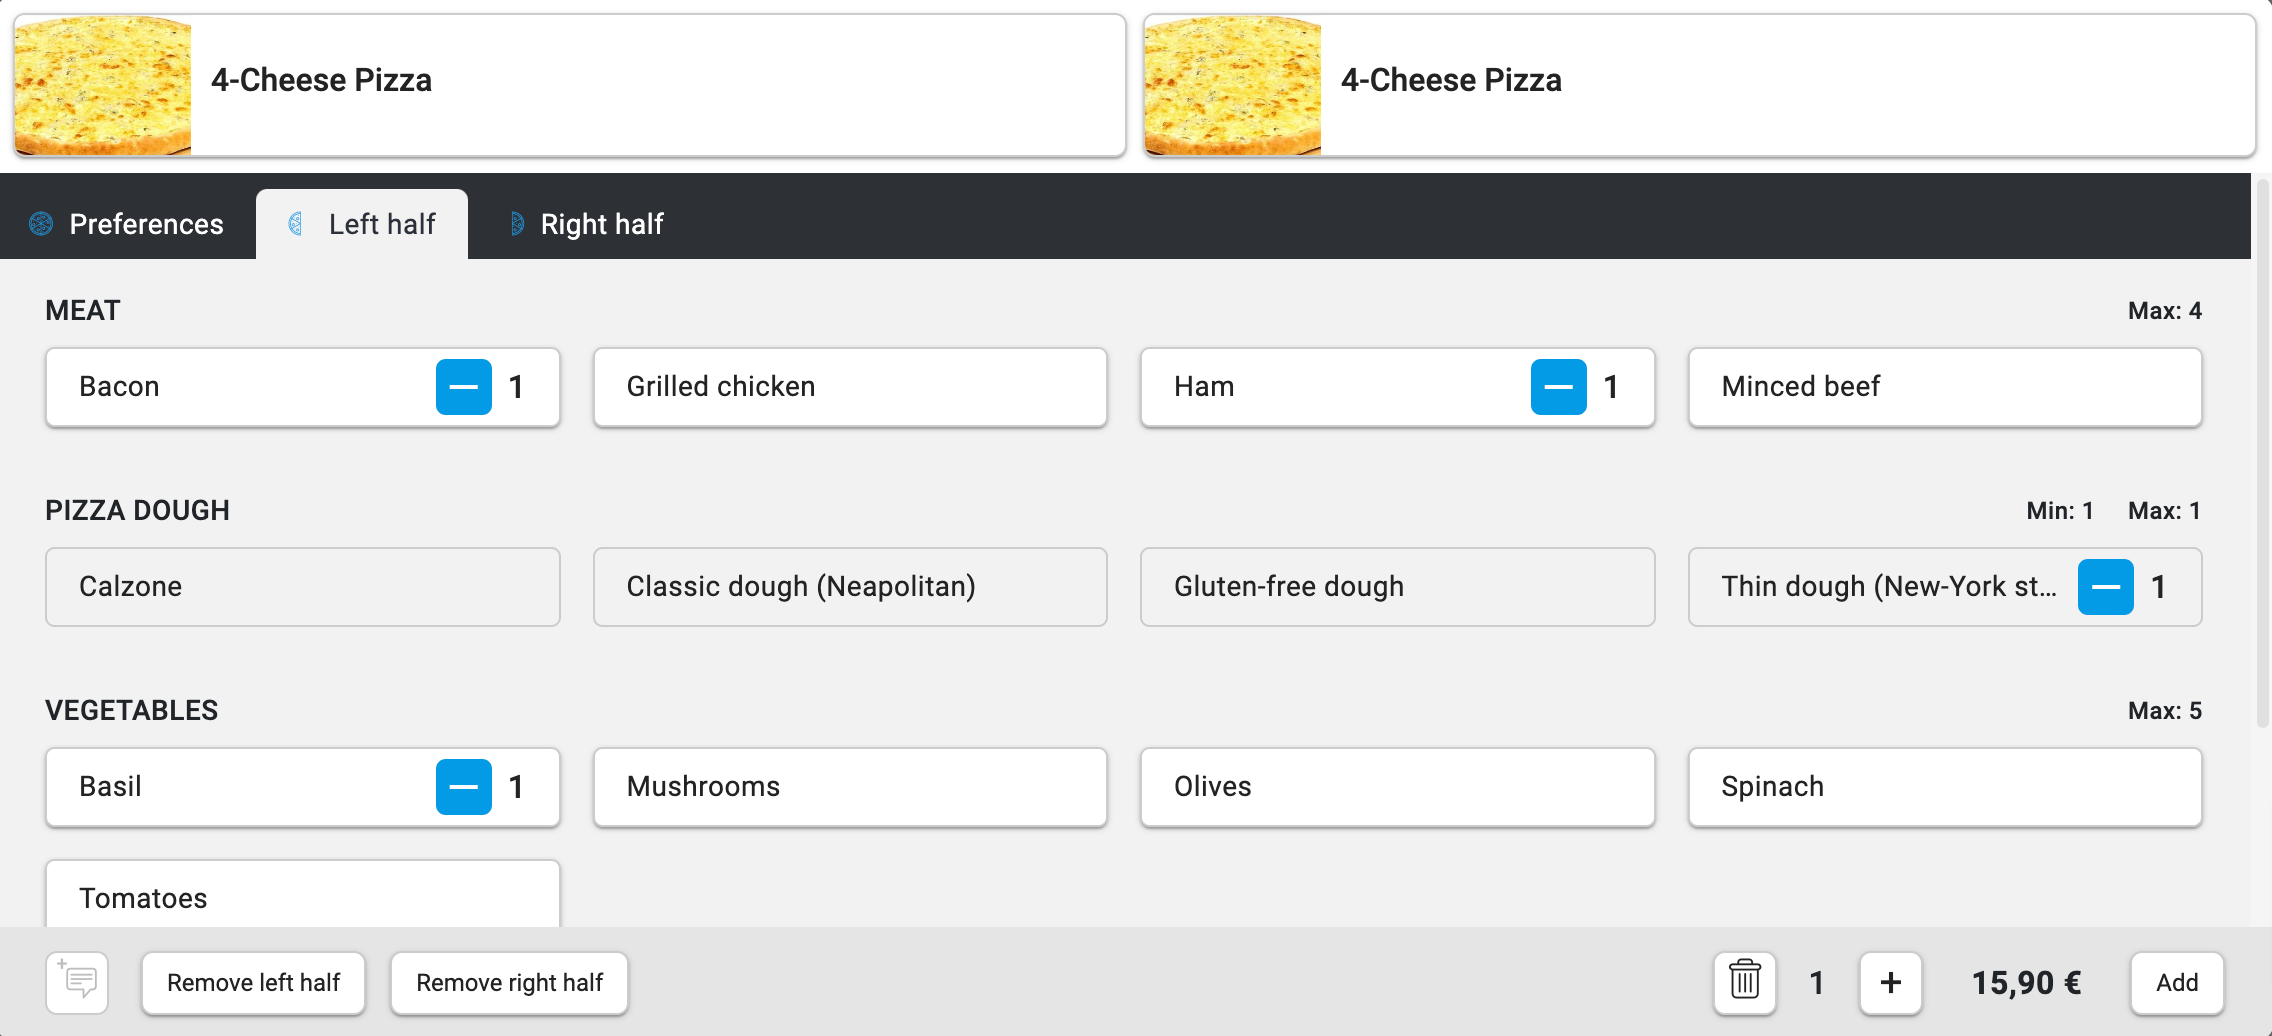Increase quantity with the plus button

point(1890,983)
